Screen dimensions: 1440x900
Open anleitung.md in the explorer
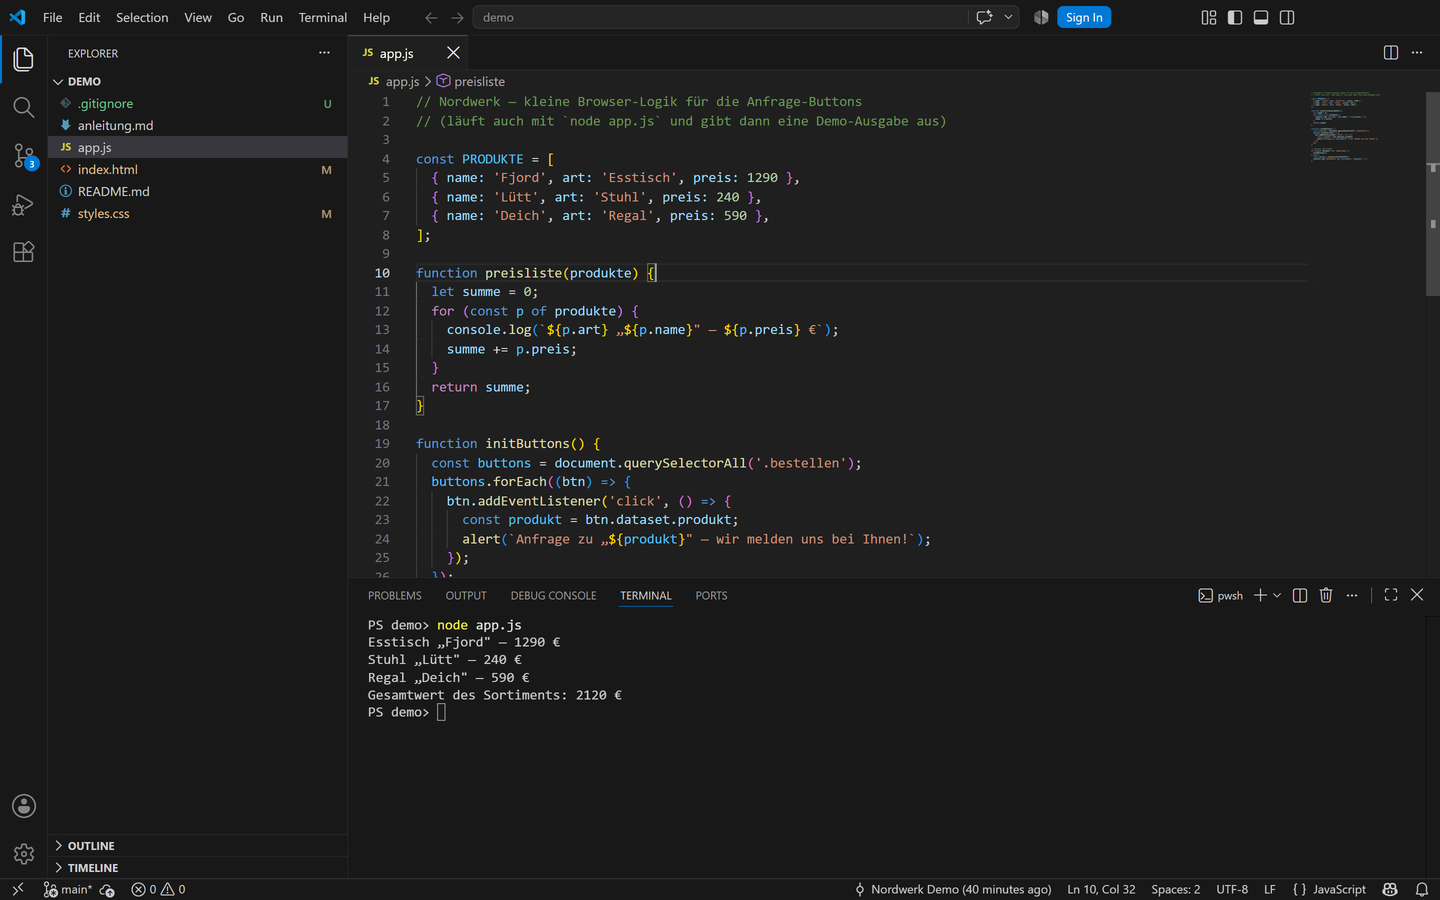pyautogui.click(x=198, y=125)
